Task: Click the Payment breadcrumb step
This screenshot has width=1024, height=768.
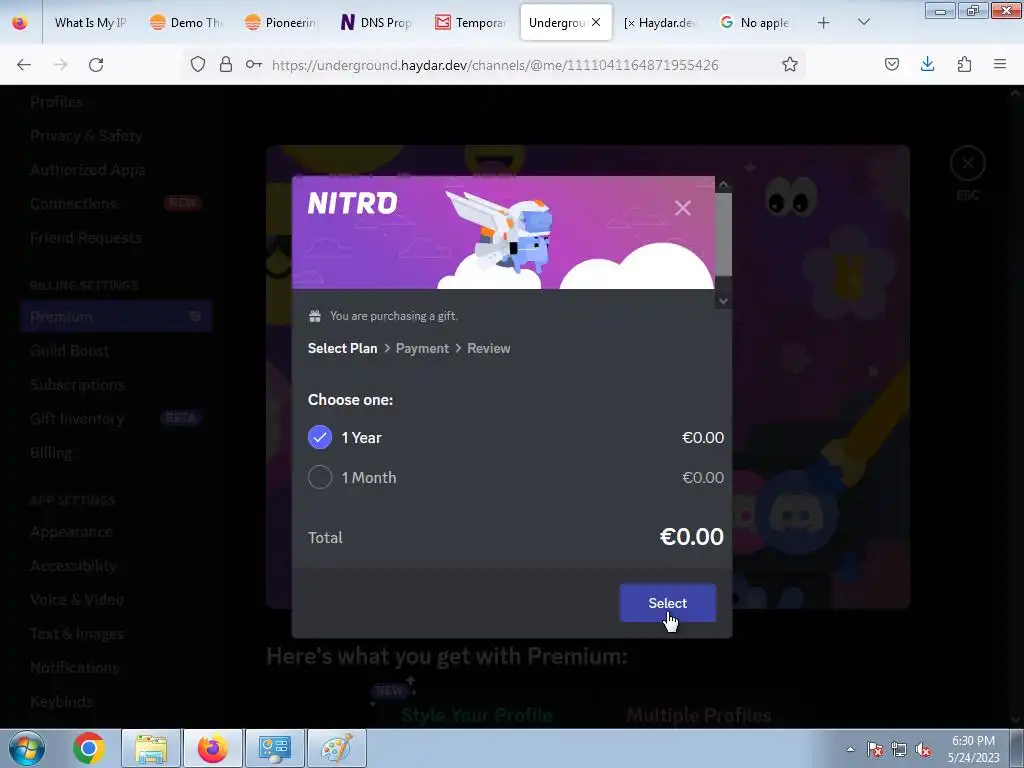Action: click(422, 348)
